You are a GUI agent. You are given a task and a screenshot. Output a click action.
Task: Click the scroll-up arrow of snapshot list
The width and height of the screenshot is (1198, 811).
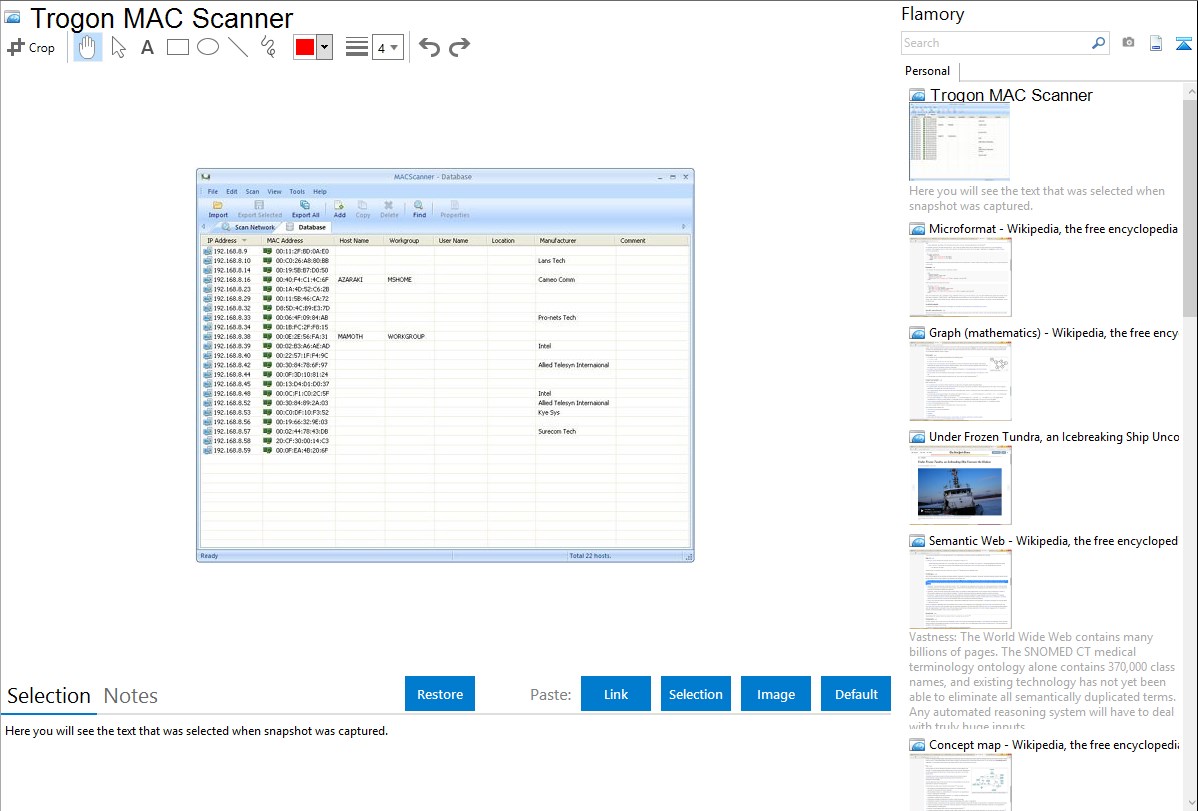coord(1190,91)
